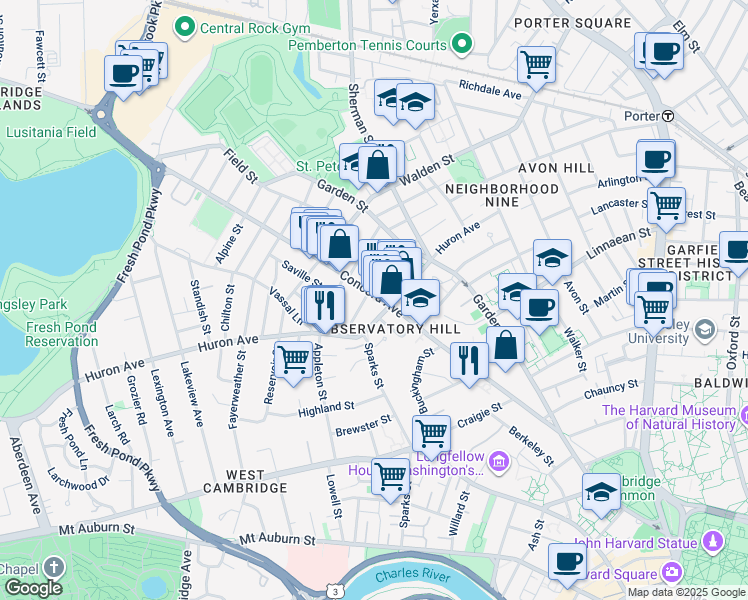
Task: Click the shopping cart marker near Lancaster St
Action: pos(666,206)
